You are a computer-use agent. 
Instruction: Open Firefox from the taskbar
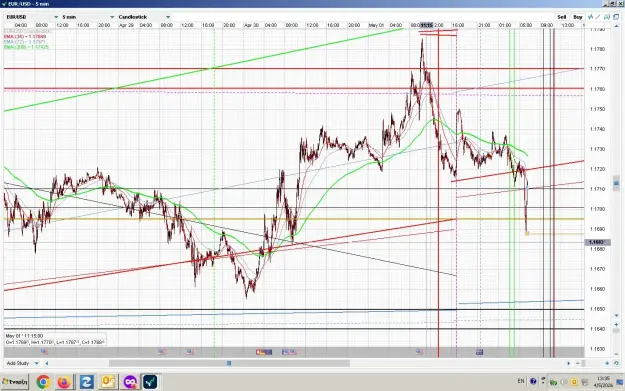tap(64, 382)
